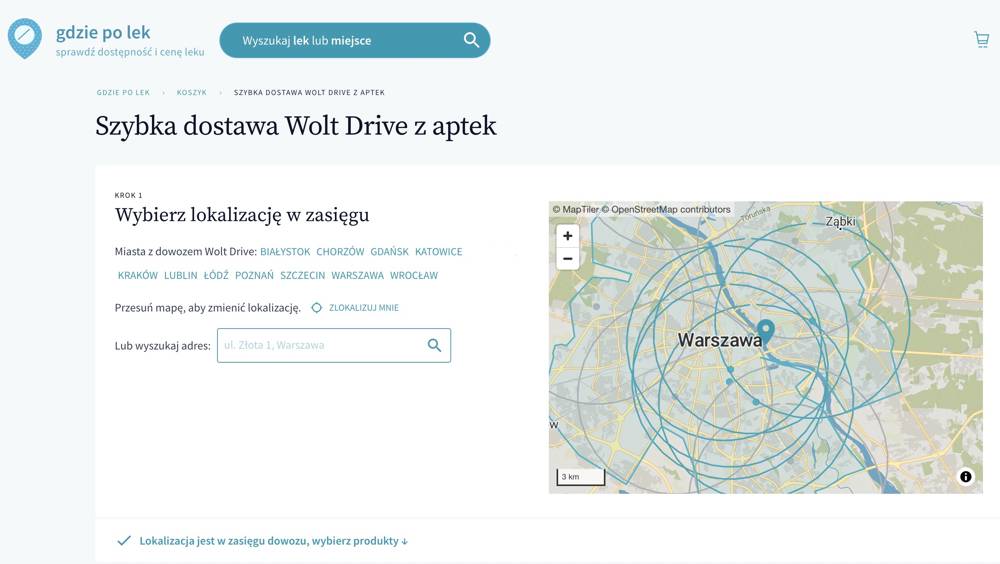Focus the top 'Wyszukaj lek lub miejsce' search field
Viewport: 1000px width, 564px height.
point(355,40)
